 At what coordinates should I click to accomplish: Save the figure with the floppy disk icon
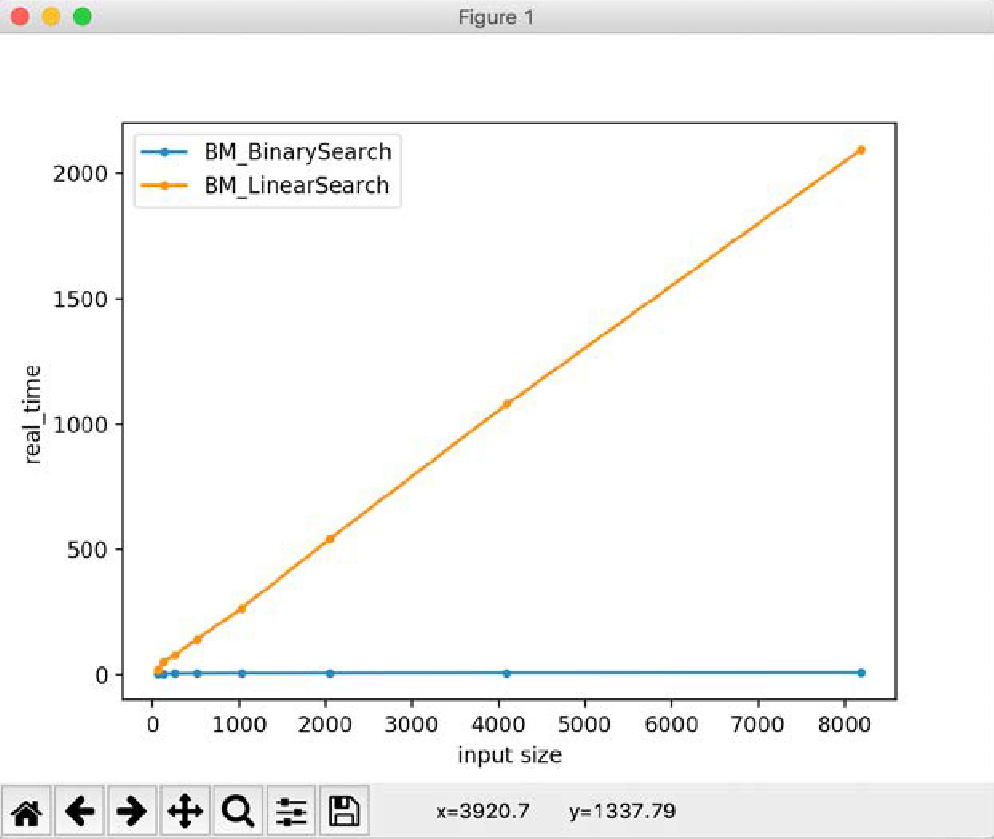(x=344, y=811)
